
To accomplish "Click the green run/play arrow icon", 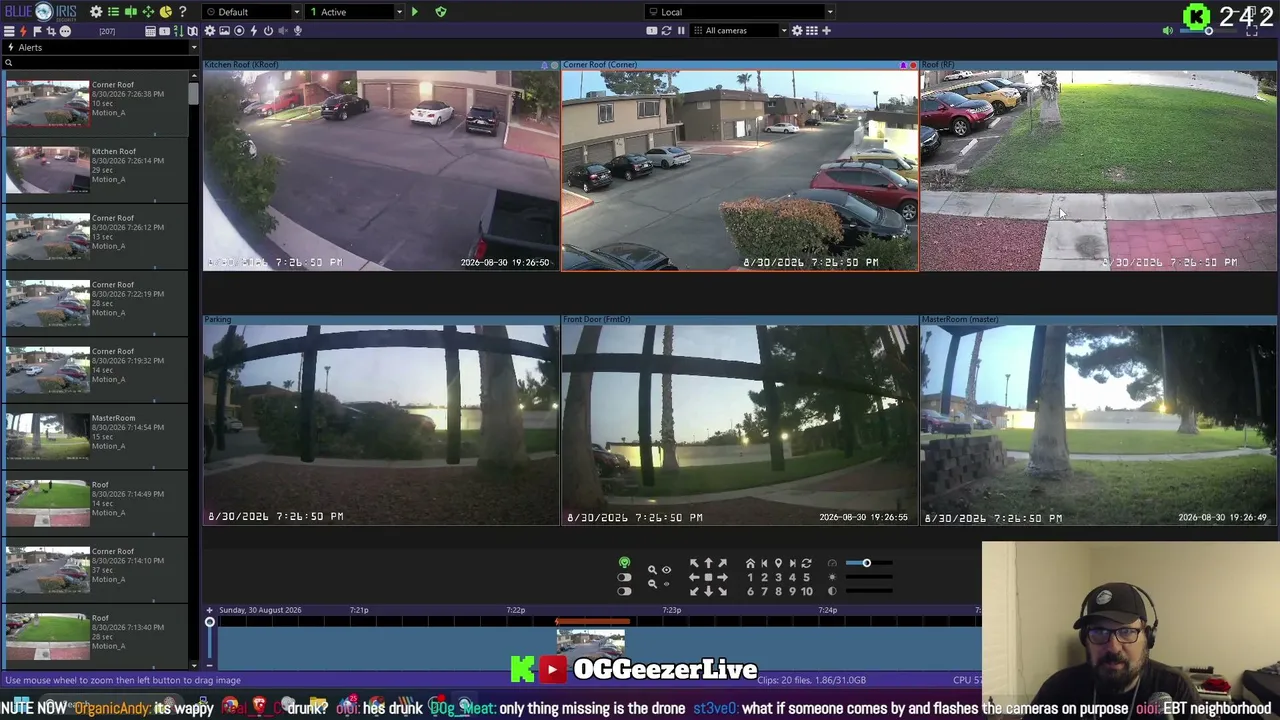I will click(414, 12).
